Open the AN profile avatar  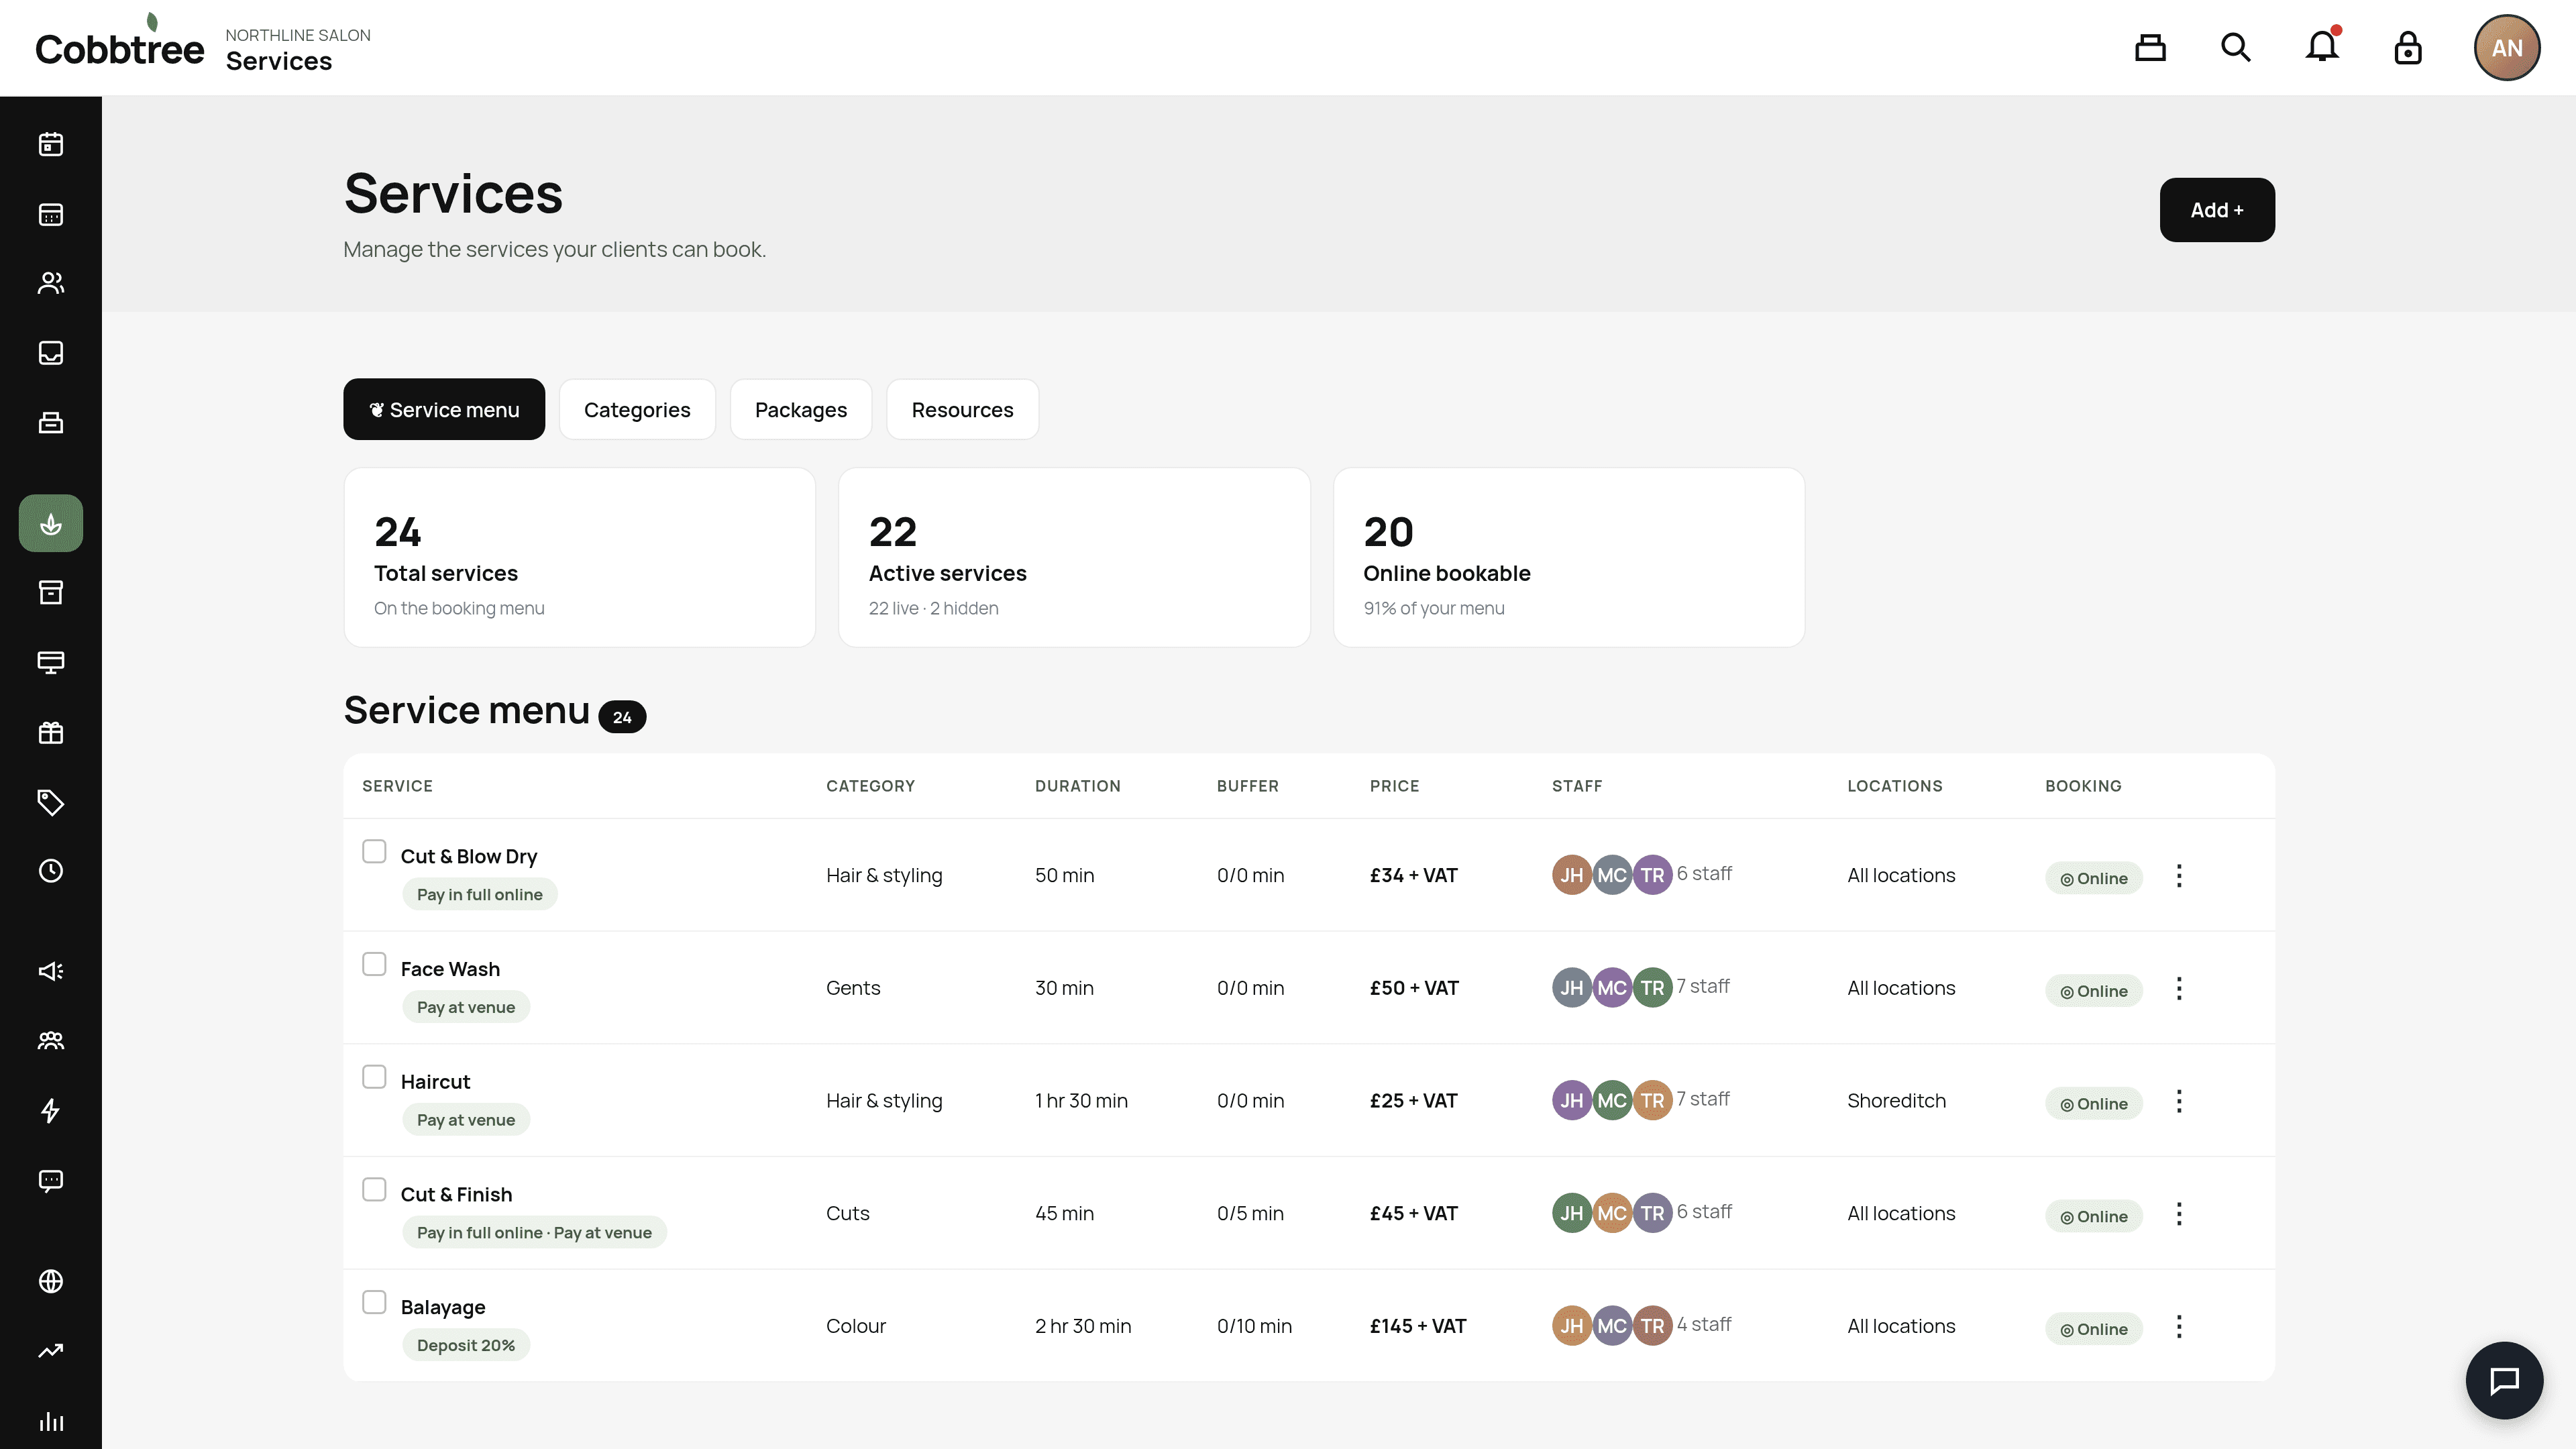[2507, 48]
